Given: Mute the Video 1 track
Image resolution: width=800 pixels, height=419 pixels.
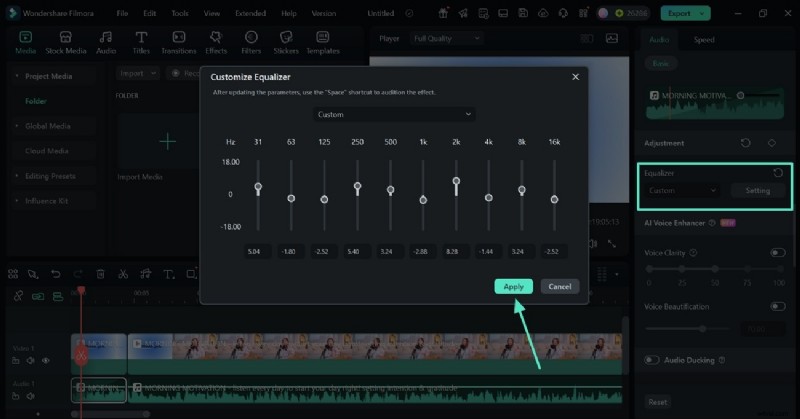Looking at the screenshot, I should tap(31, 361).
